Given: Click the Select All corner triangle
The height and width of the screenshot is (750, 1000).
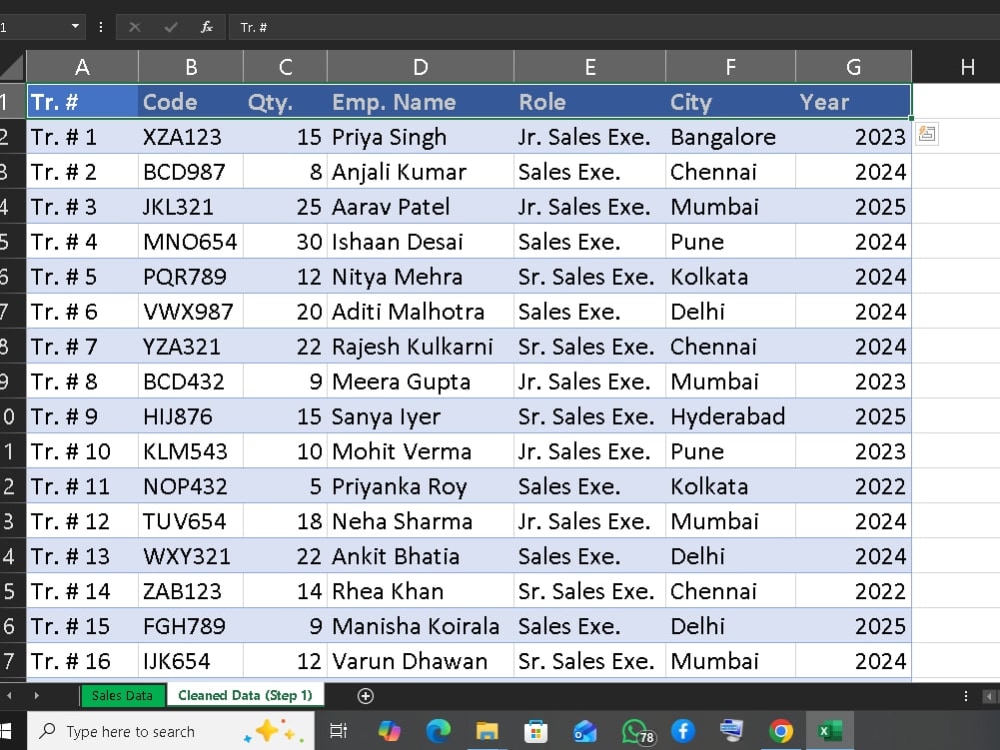Looking at the screenshot, I should pyautogui.click(x=13, y=66).
